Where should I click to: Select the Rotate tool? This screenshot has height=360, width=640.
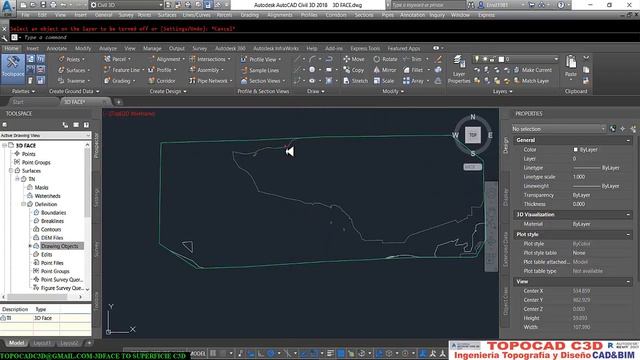coord(385,60)
